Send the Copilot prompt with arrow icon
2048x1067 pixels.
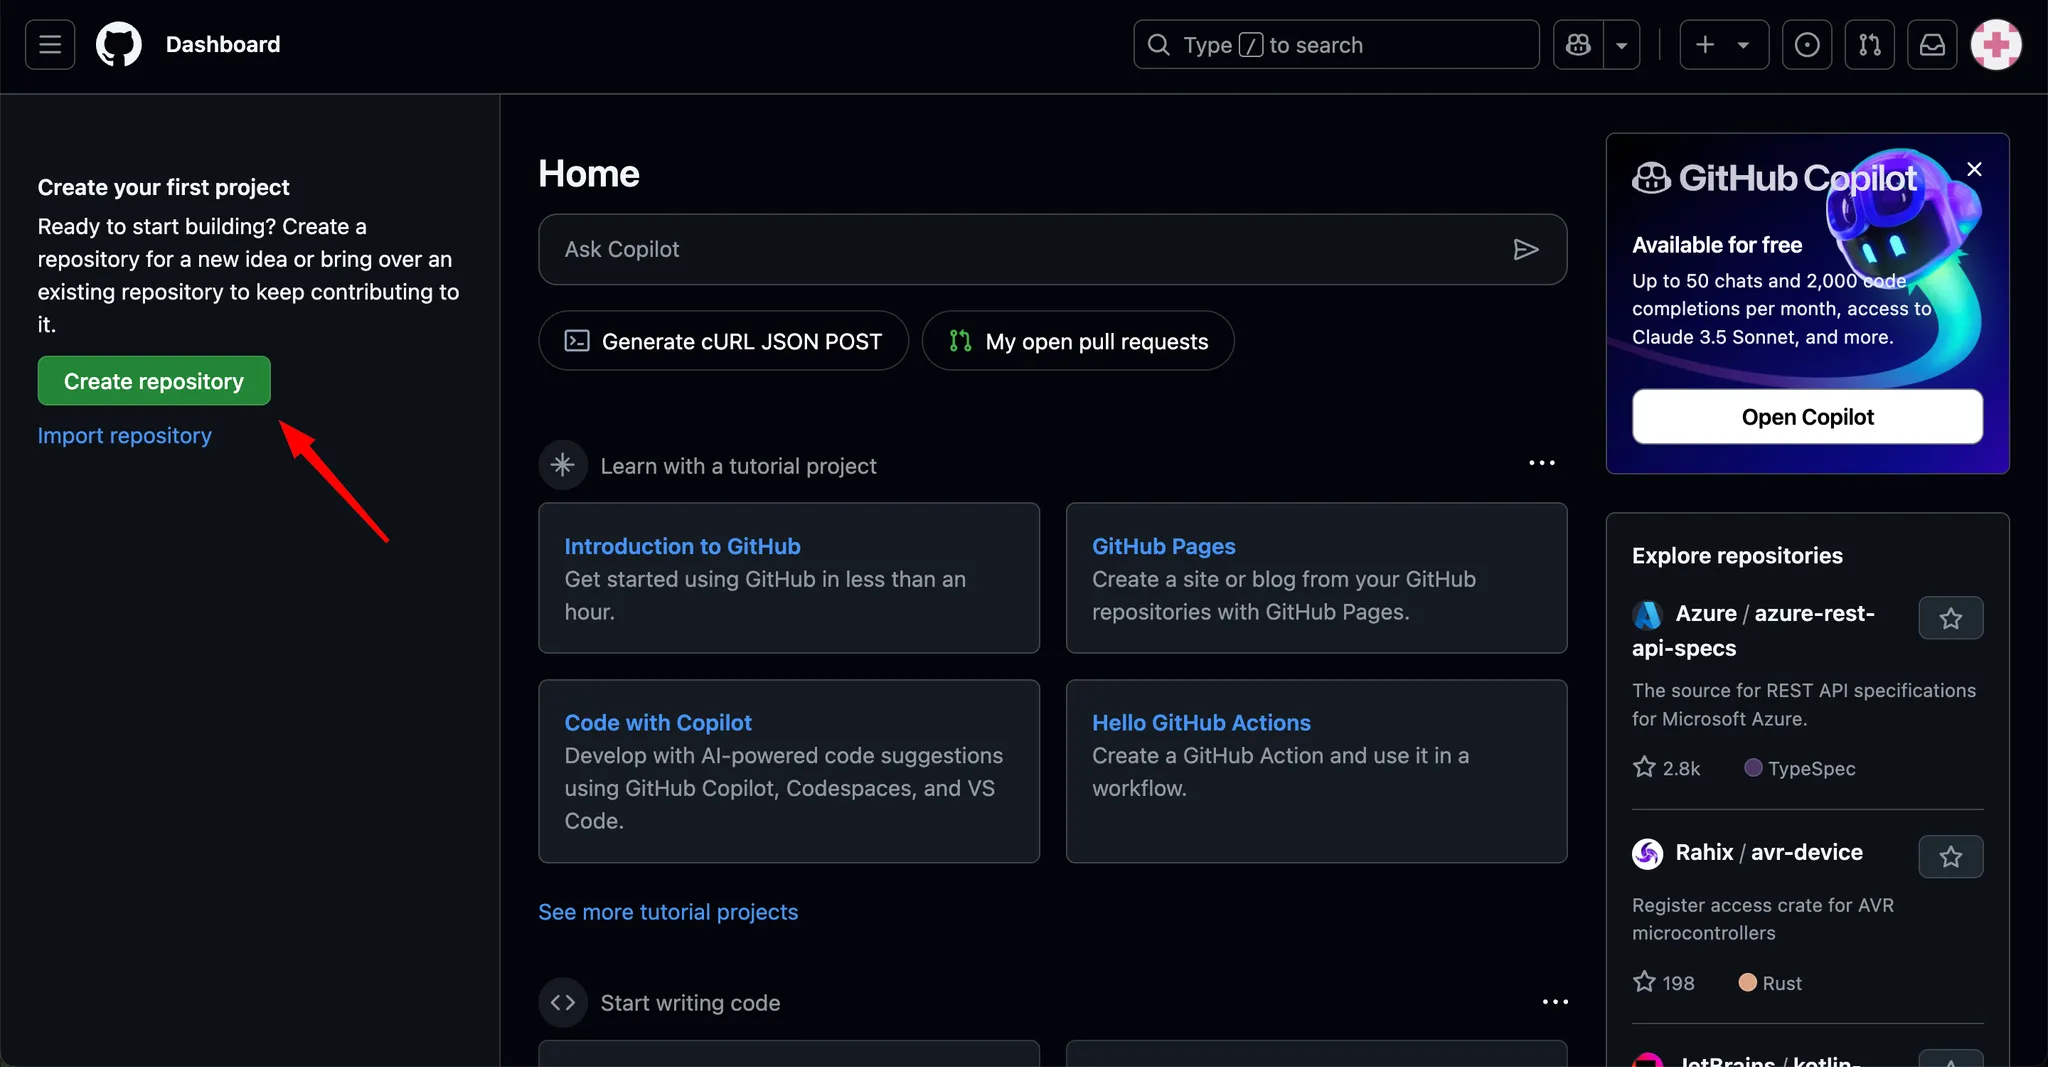(1525, 249)
